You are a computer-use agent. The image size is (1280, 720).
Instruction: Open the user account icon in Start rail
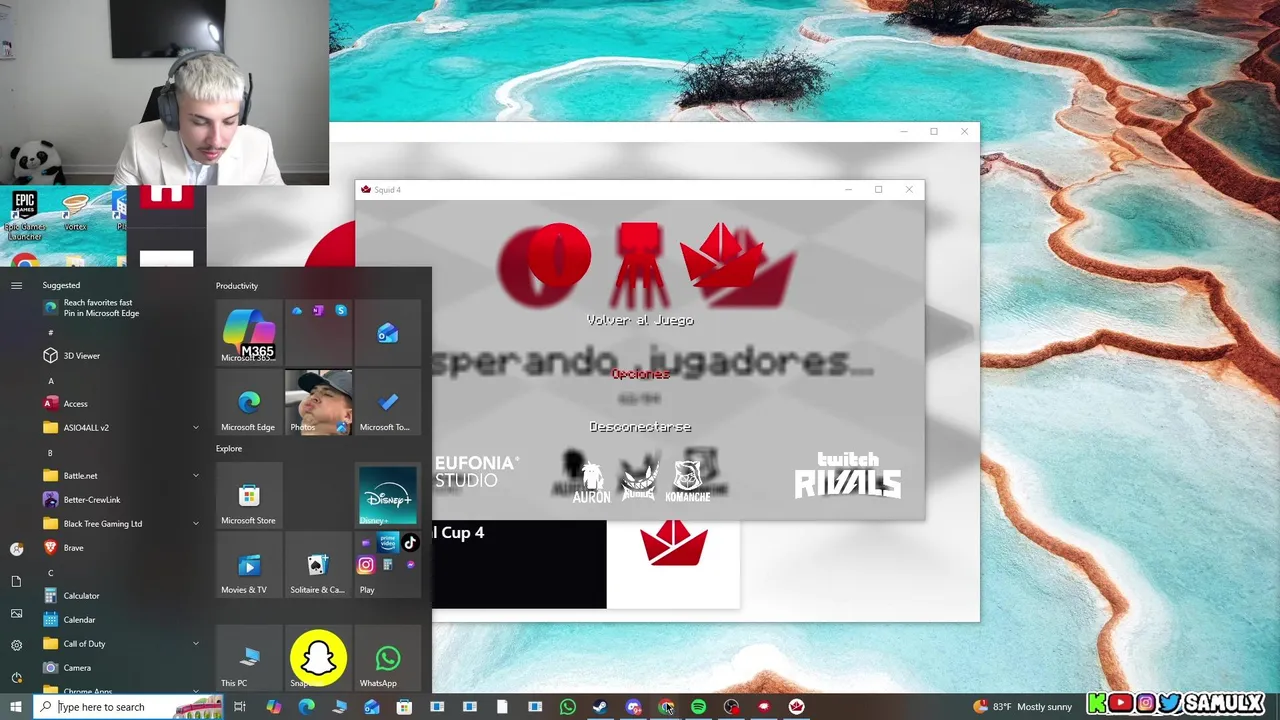click(x=16, y=549)
